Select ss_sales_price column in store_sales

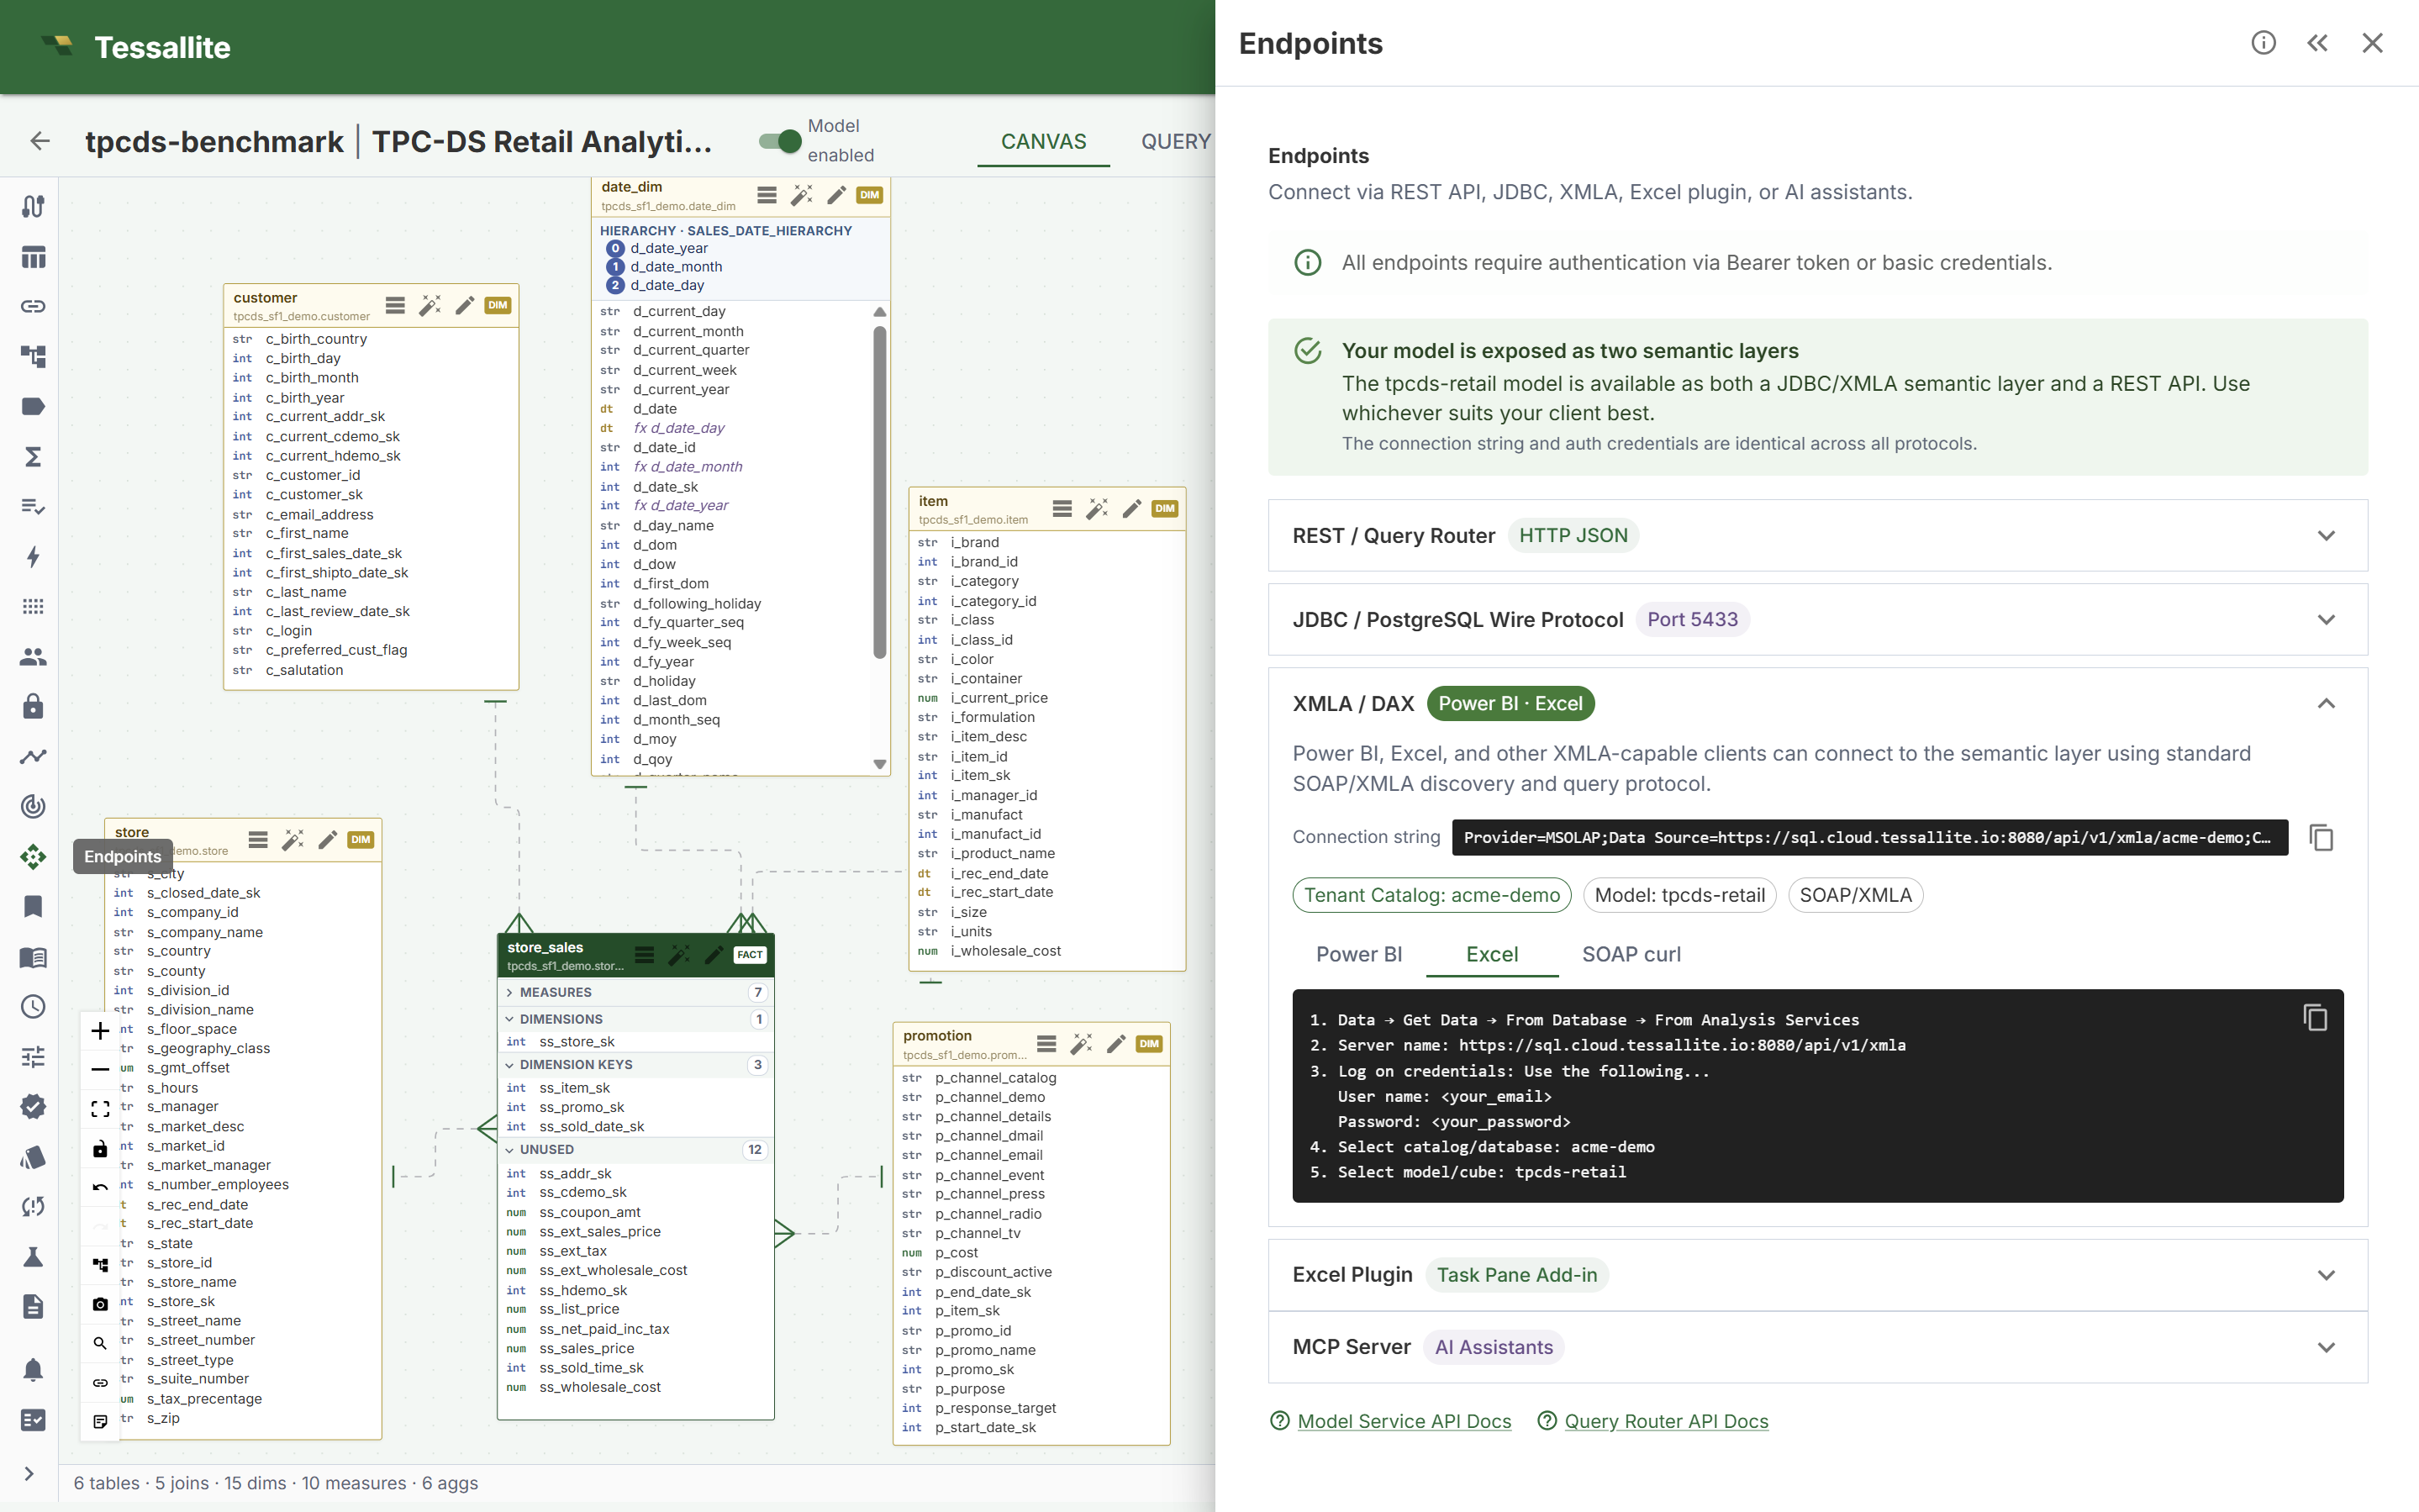587,1349
